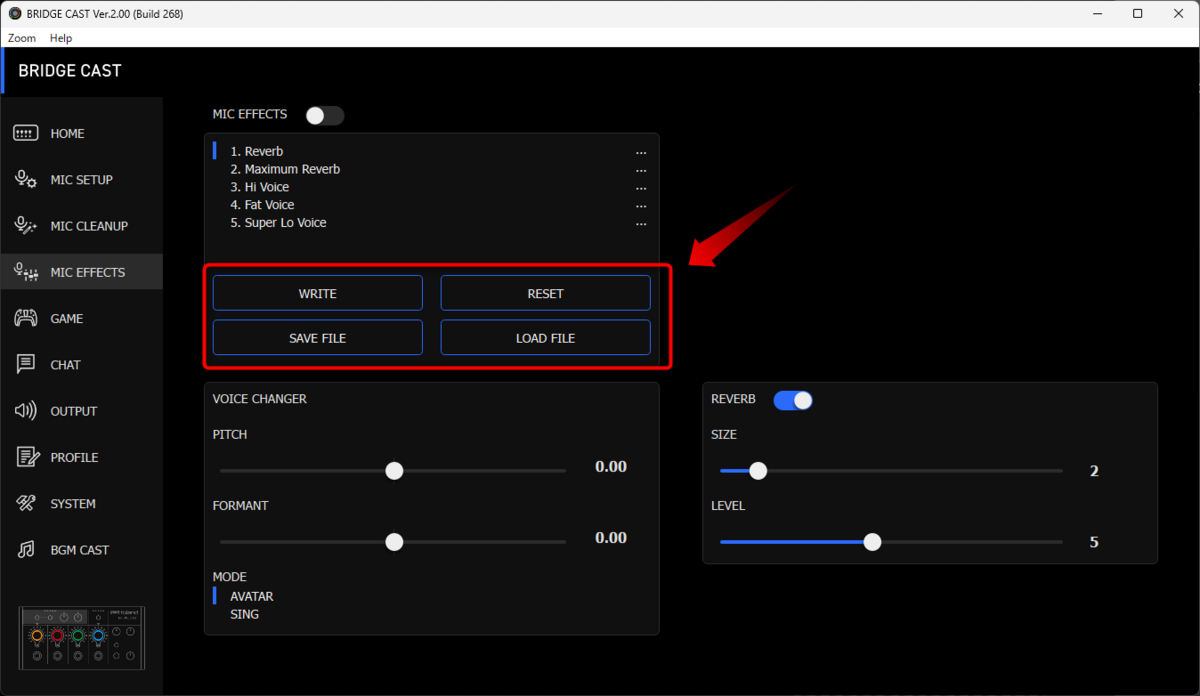Click the LOAD FILE button

(546, 338)
